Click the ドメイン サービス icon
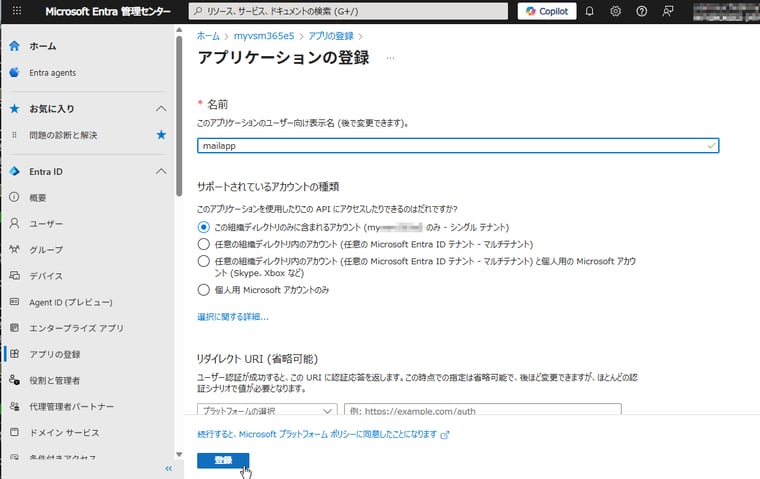Image resolution: width=760 pixels, height=479 pixels. pos(15,432)
